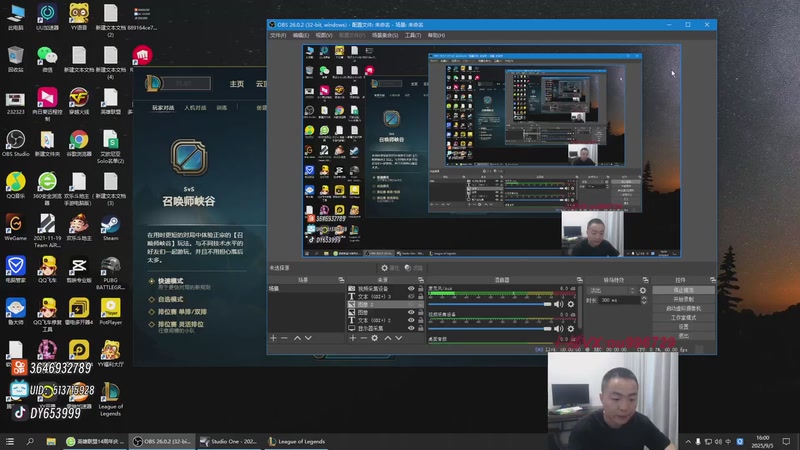Open WeGame desktop shortcut
Image resolution: width=800 pixels, height=450 pixels.
point(15,228)
